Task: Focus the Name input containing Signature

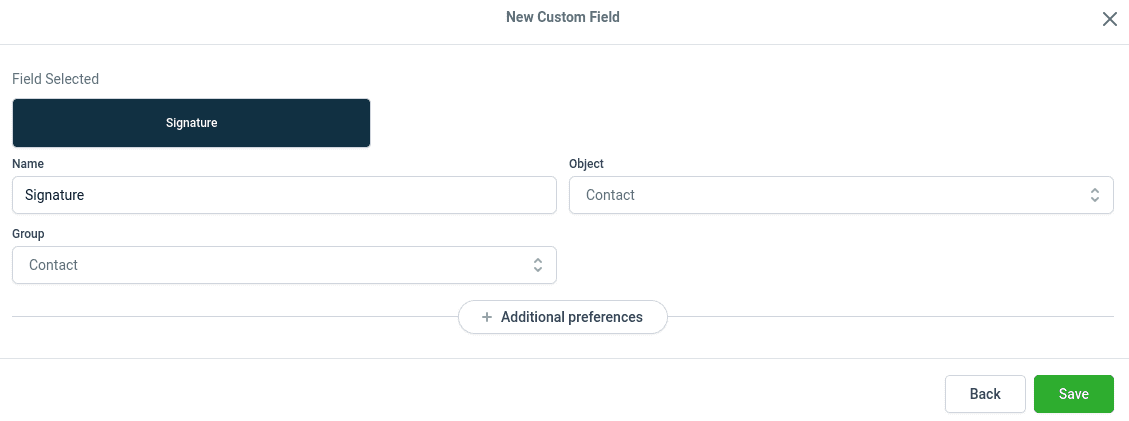Action: pos(284,195)
